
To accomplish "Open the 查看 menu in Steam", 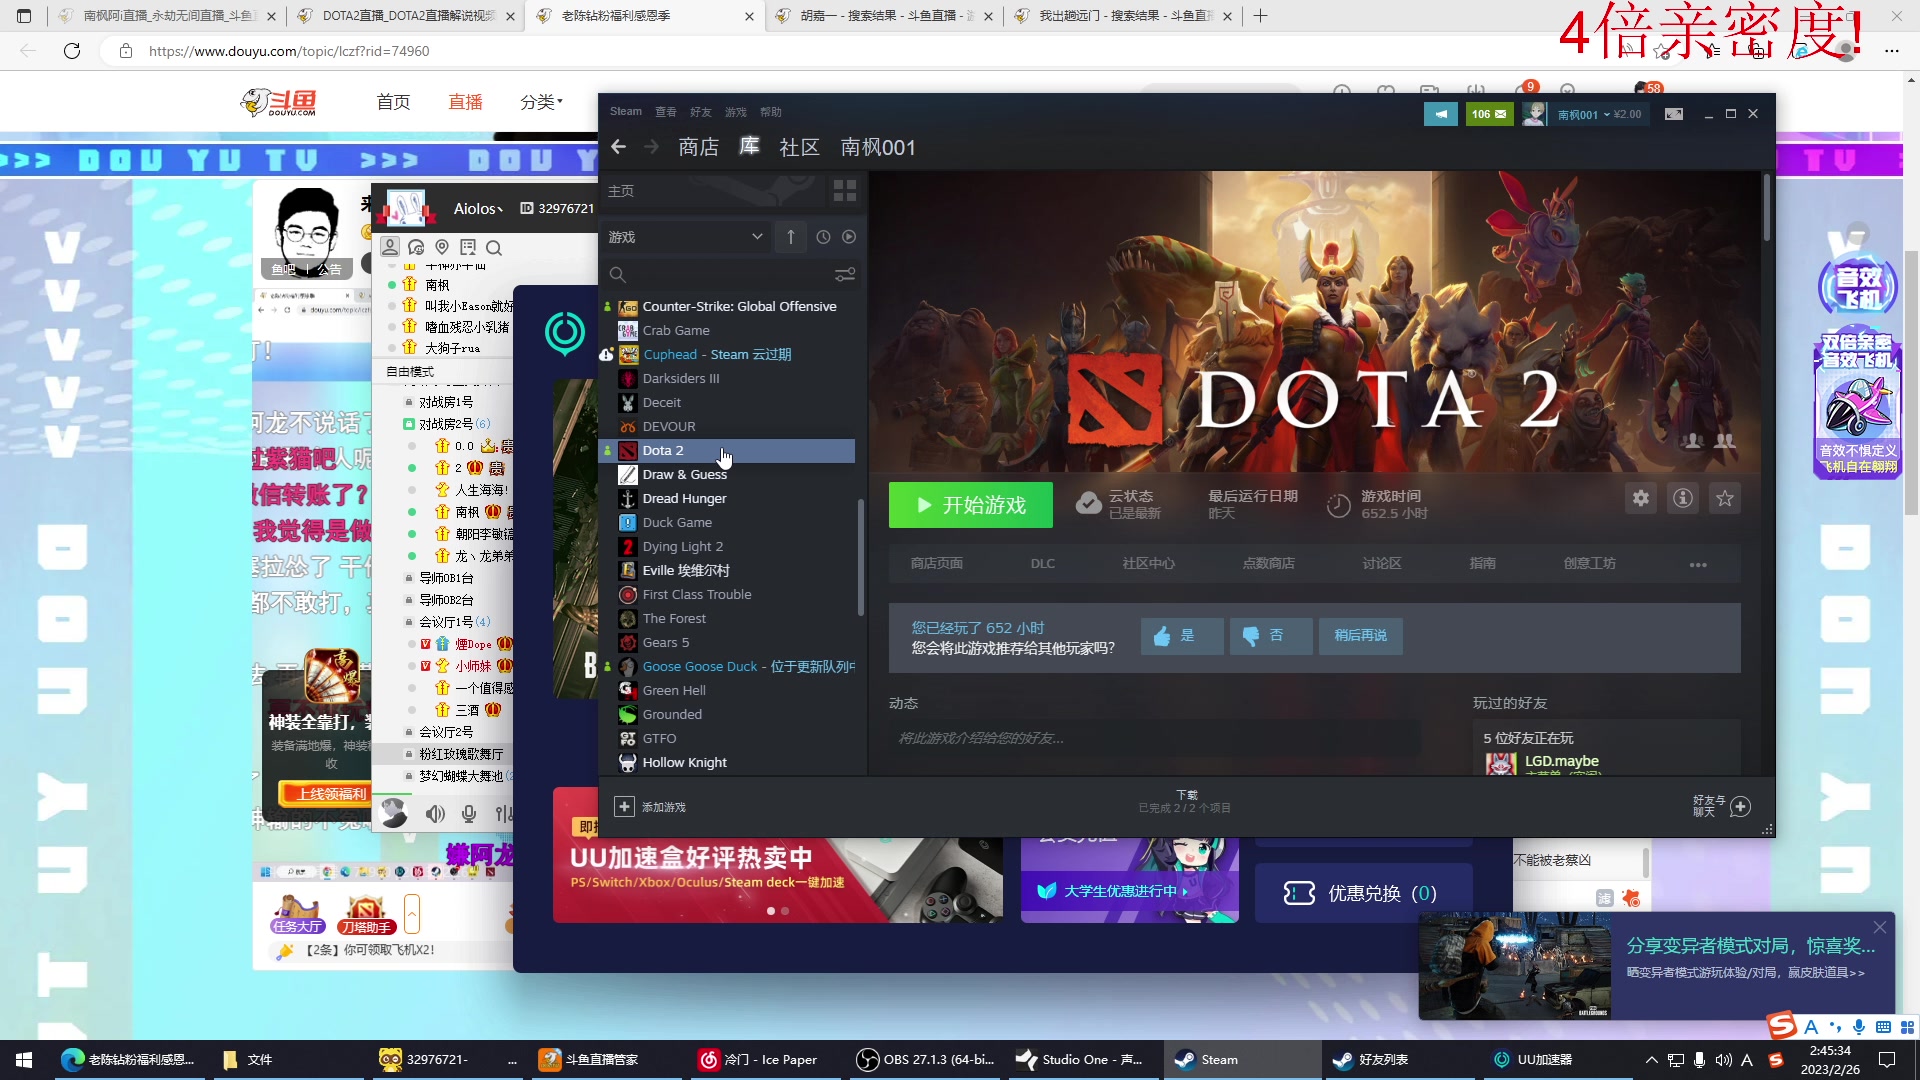I will [x=666, y=112].
